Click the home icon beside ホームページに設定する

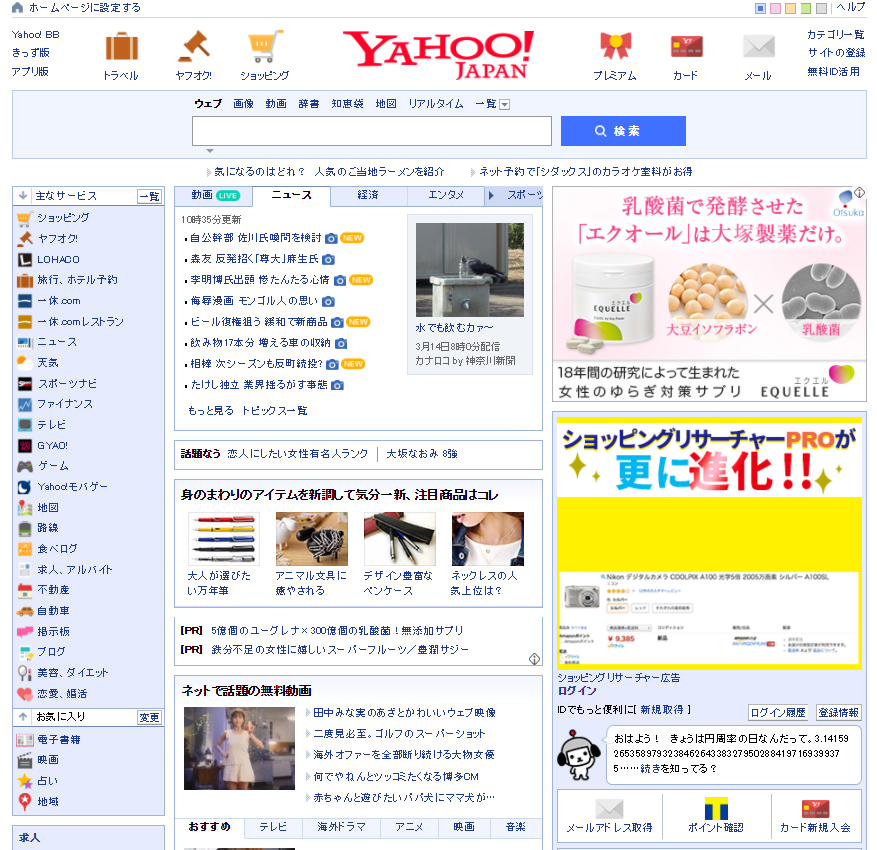17,7
